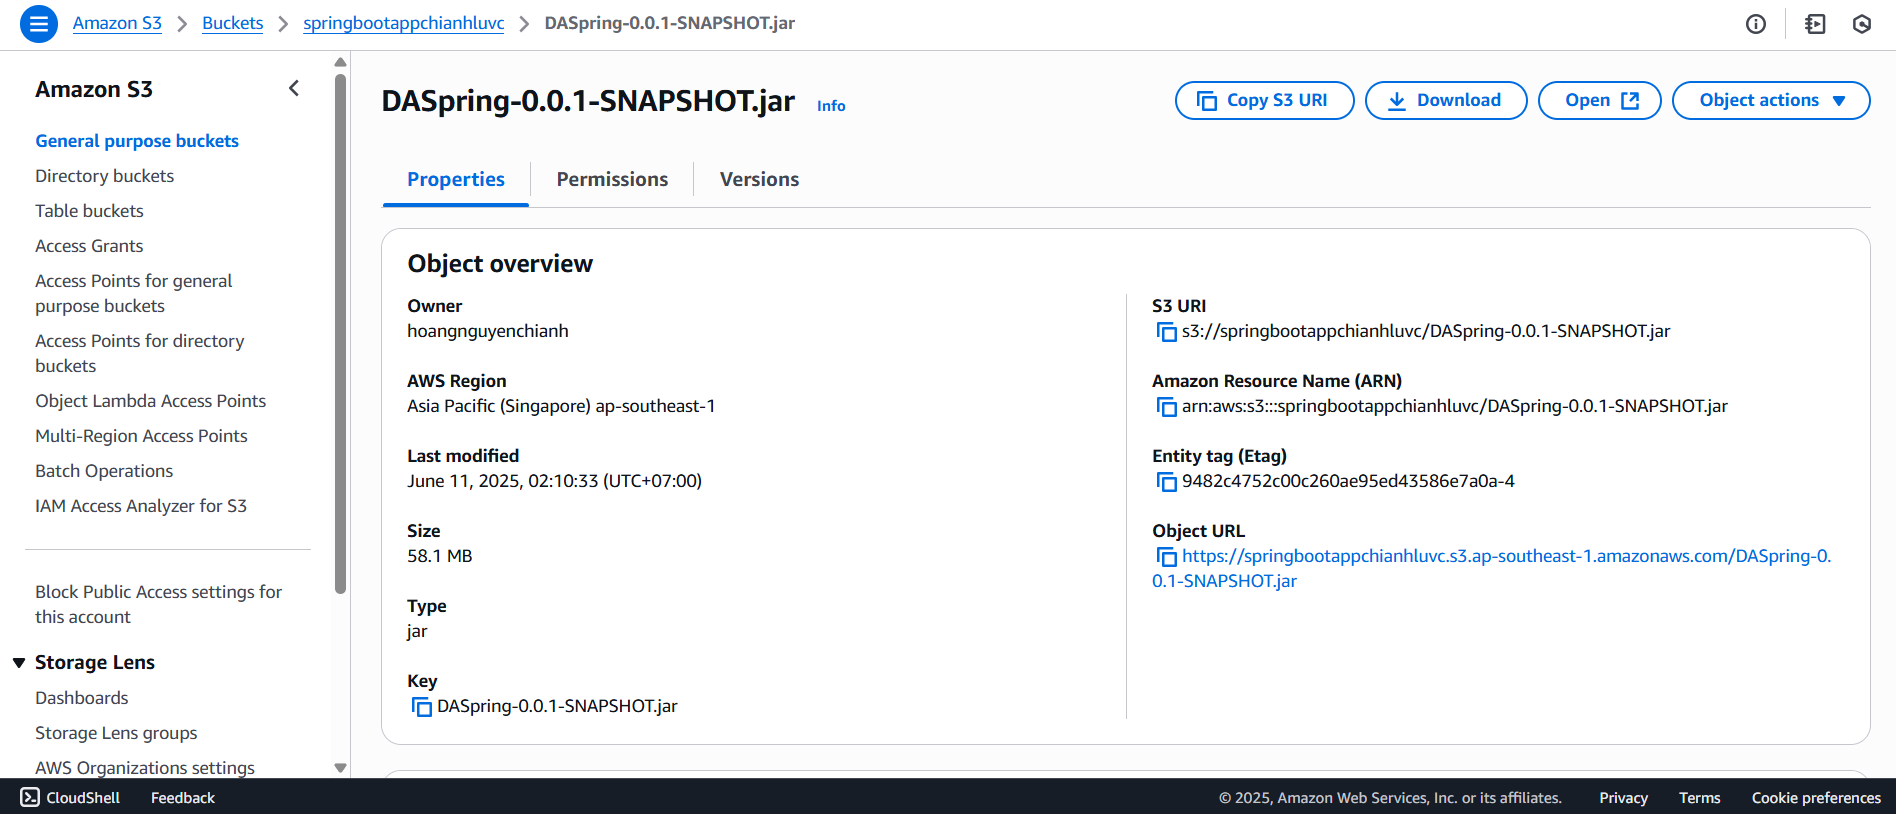Open the Privacy footer link

click(x=1623, y=798)
